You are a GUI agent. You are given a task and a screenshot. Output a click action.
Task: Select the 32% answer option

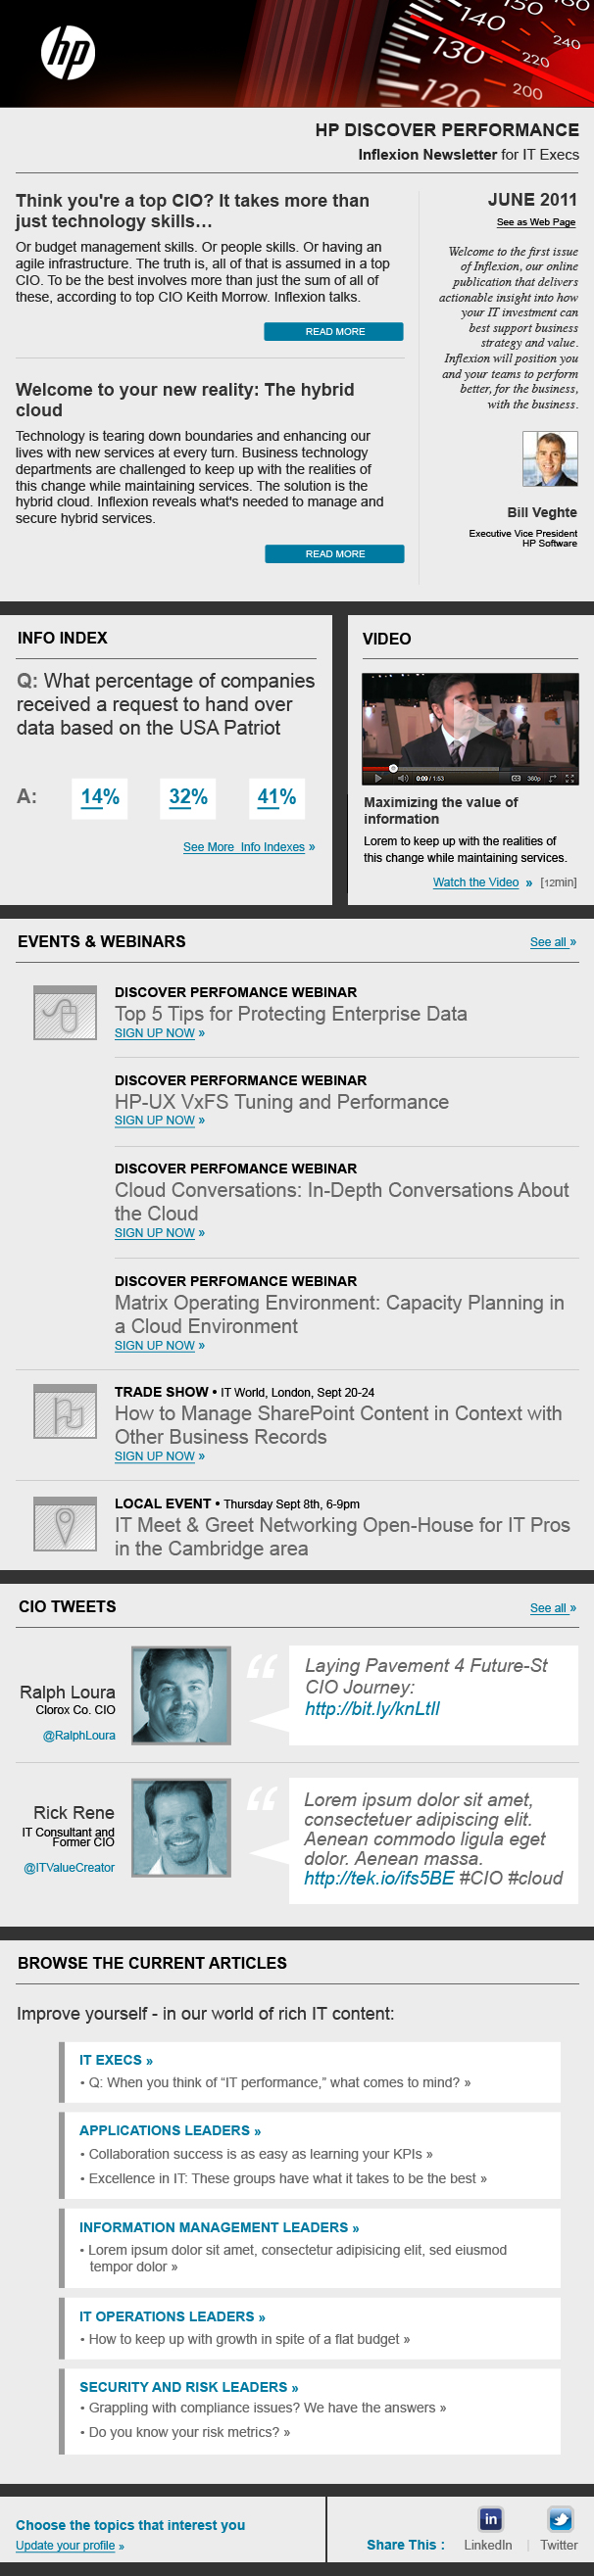pos(188,797)
